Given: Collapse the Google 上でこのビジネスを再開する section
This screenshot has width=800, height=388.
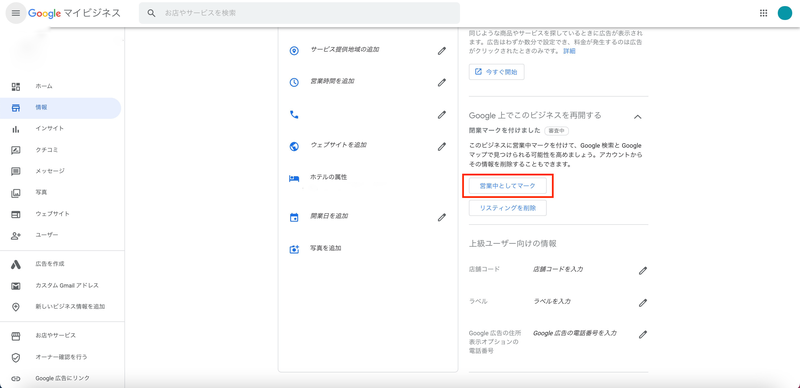Looking at the screenshot, I should pos(637,117).
